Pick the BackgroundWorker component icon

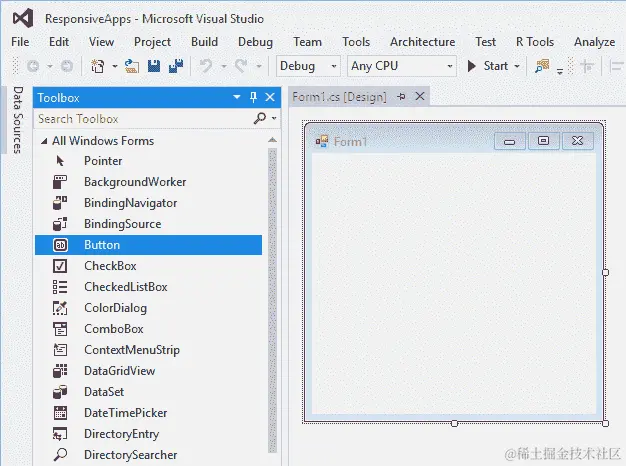click(60, 182)
